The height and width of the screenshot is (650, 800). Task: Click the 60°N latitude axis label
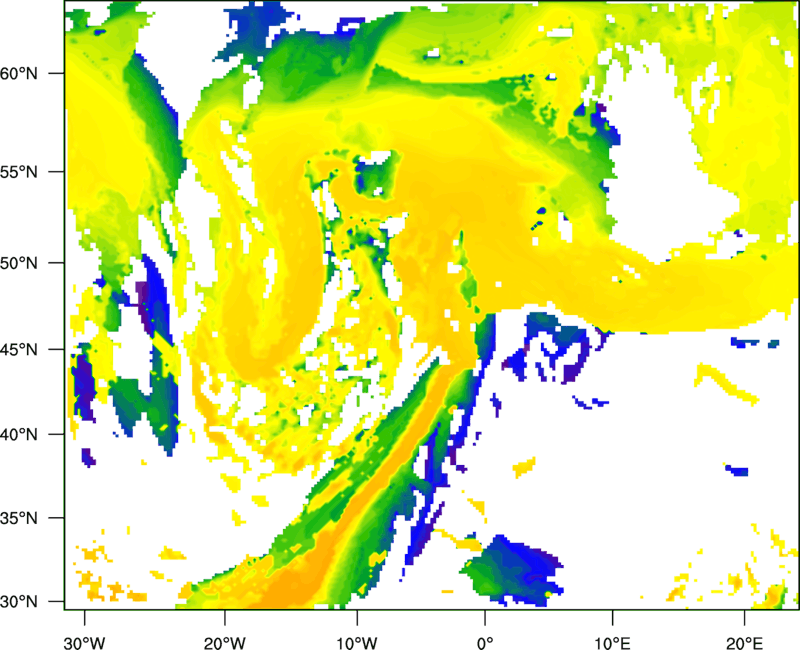(19, 73)
